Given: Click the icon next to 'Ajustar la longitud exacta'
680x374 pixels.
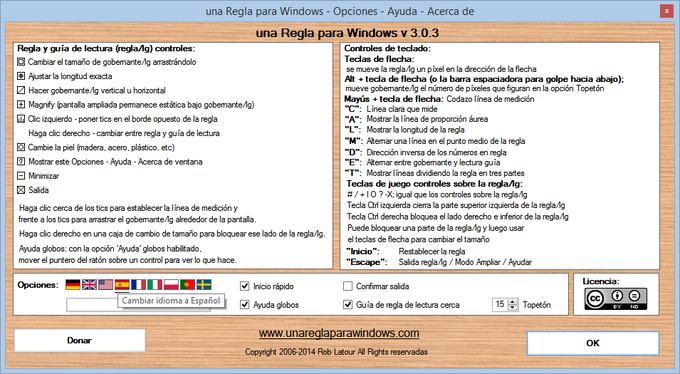Looking at the screenshot, I should click(21, 76).
